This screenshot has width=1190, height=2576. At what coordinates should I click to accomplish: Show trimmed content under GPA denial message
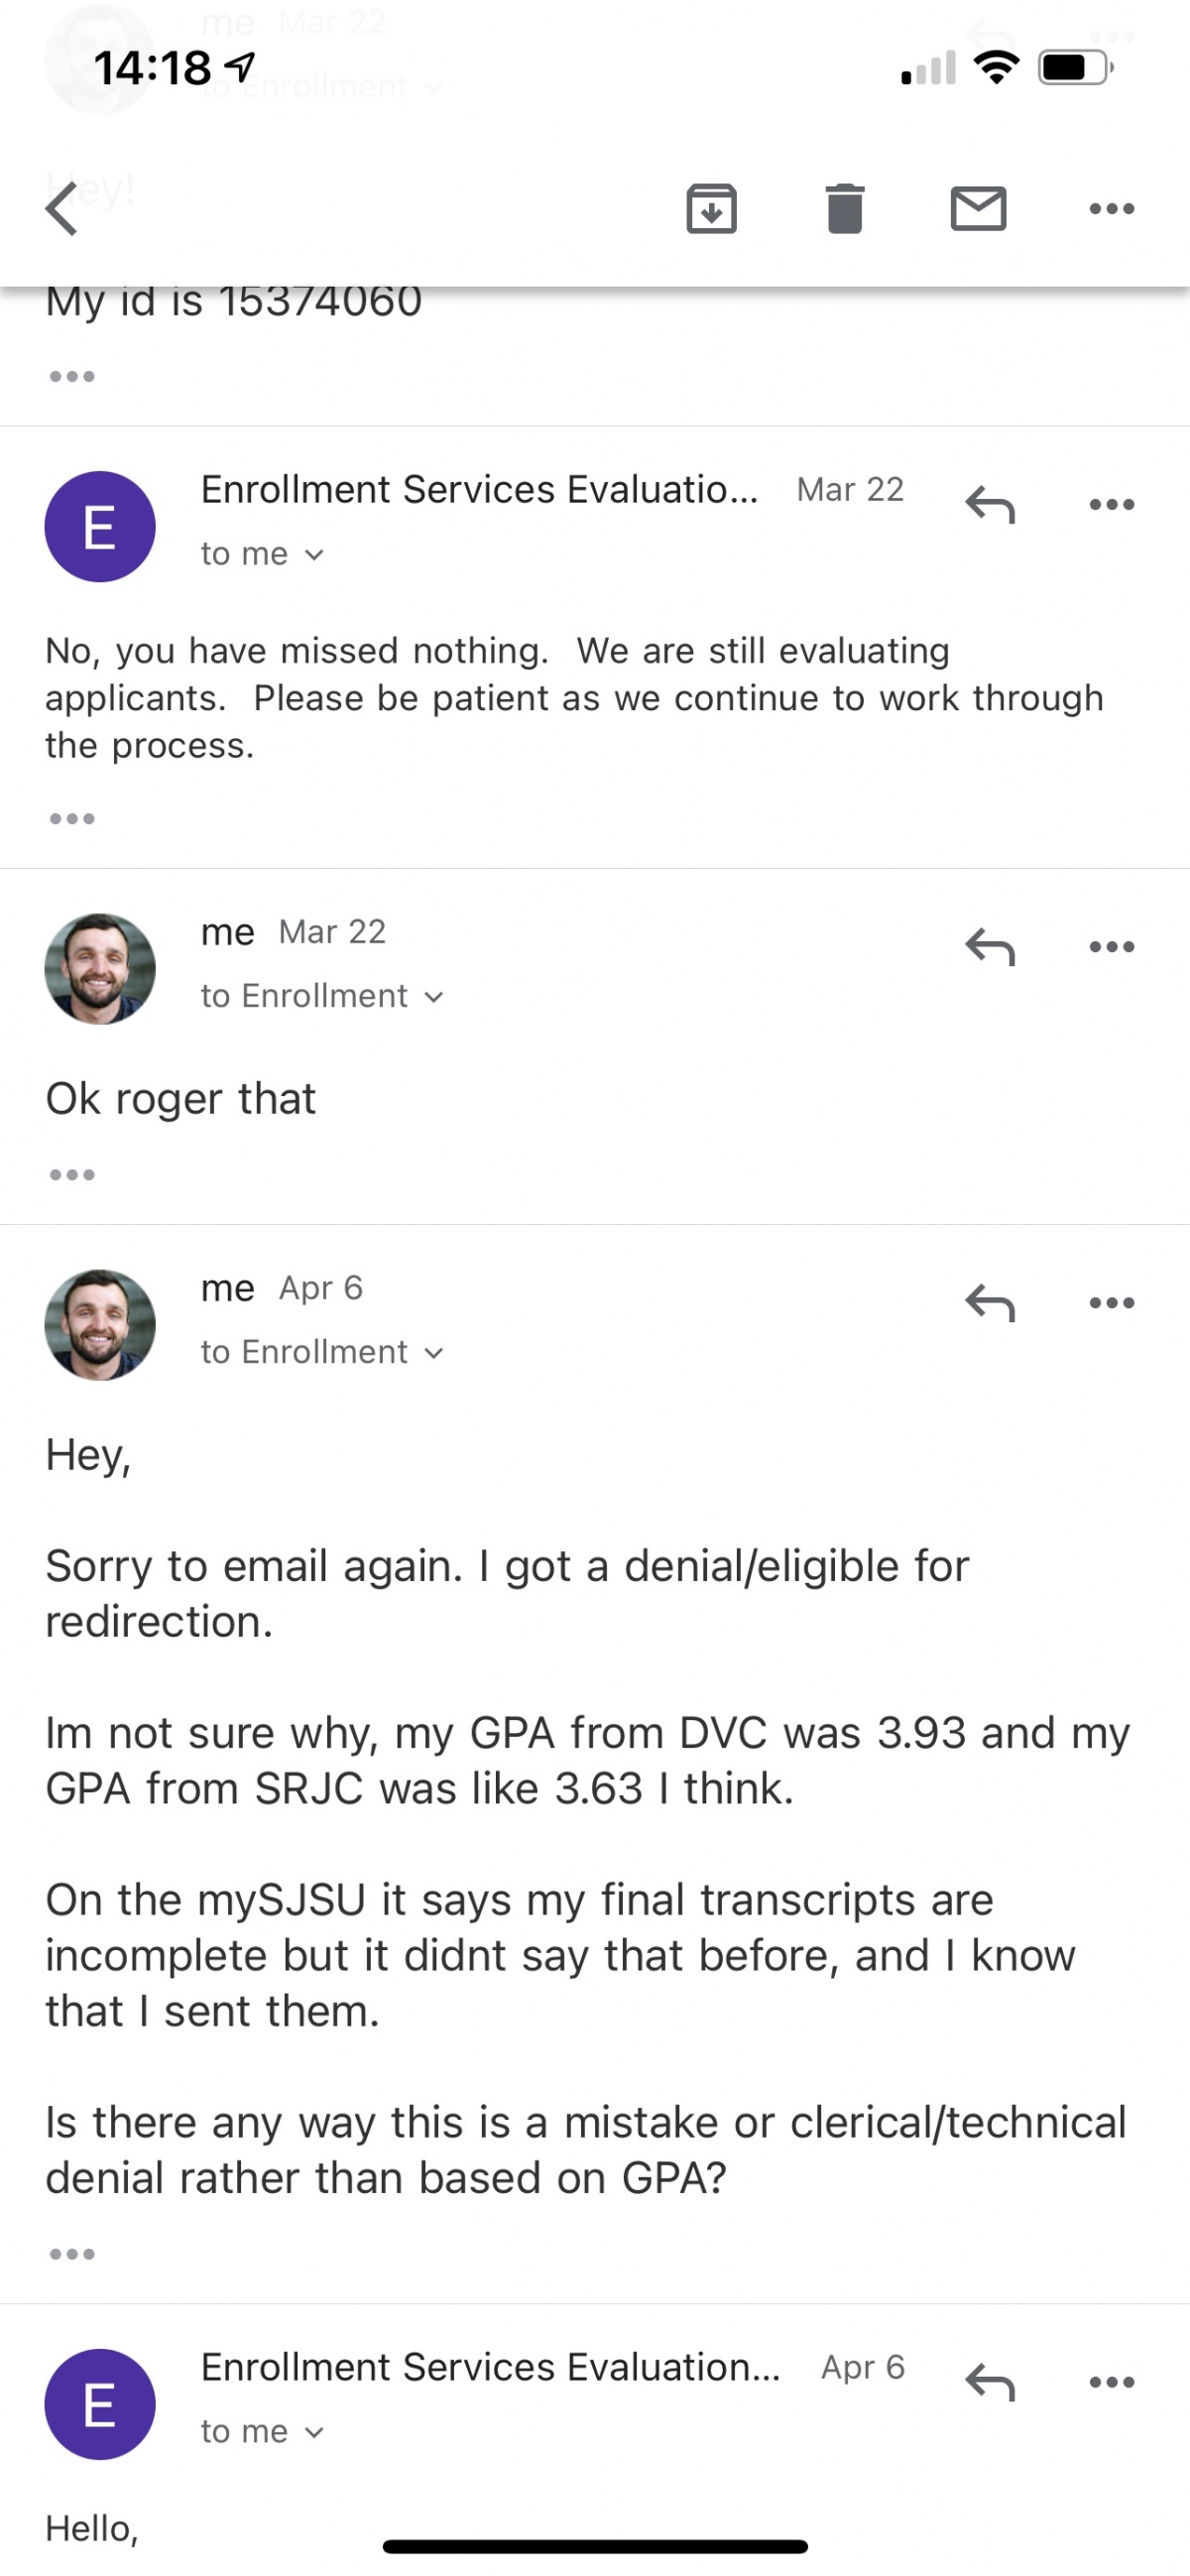72,2254
